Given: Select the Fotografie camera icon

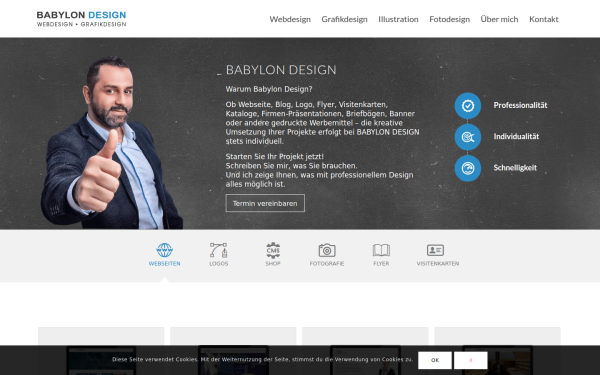Looking at the screenshot, I should (x=327, y=250).
